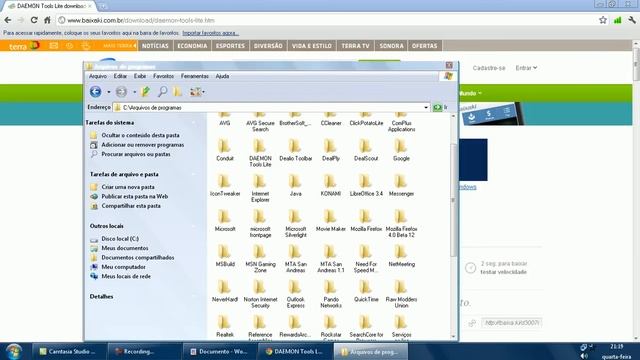Screen dimensions: 640x360
Task: Select the Conduit folder
Action: tap(225, 150)
